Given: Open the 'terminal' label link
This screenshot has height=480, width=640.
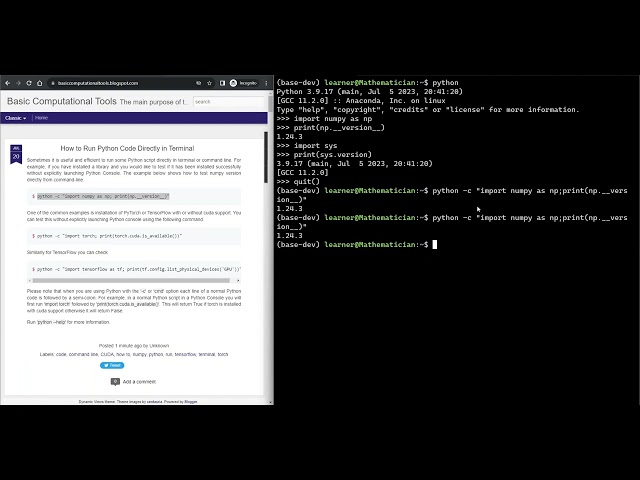Looking at the screenshot, I should click(x=207, y=354).
